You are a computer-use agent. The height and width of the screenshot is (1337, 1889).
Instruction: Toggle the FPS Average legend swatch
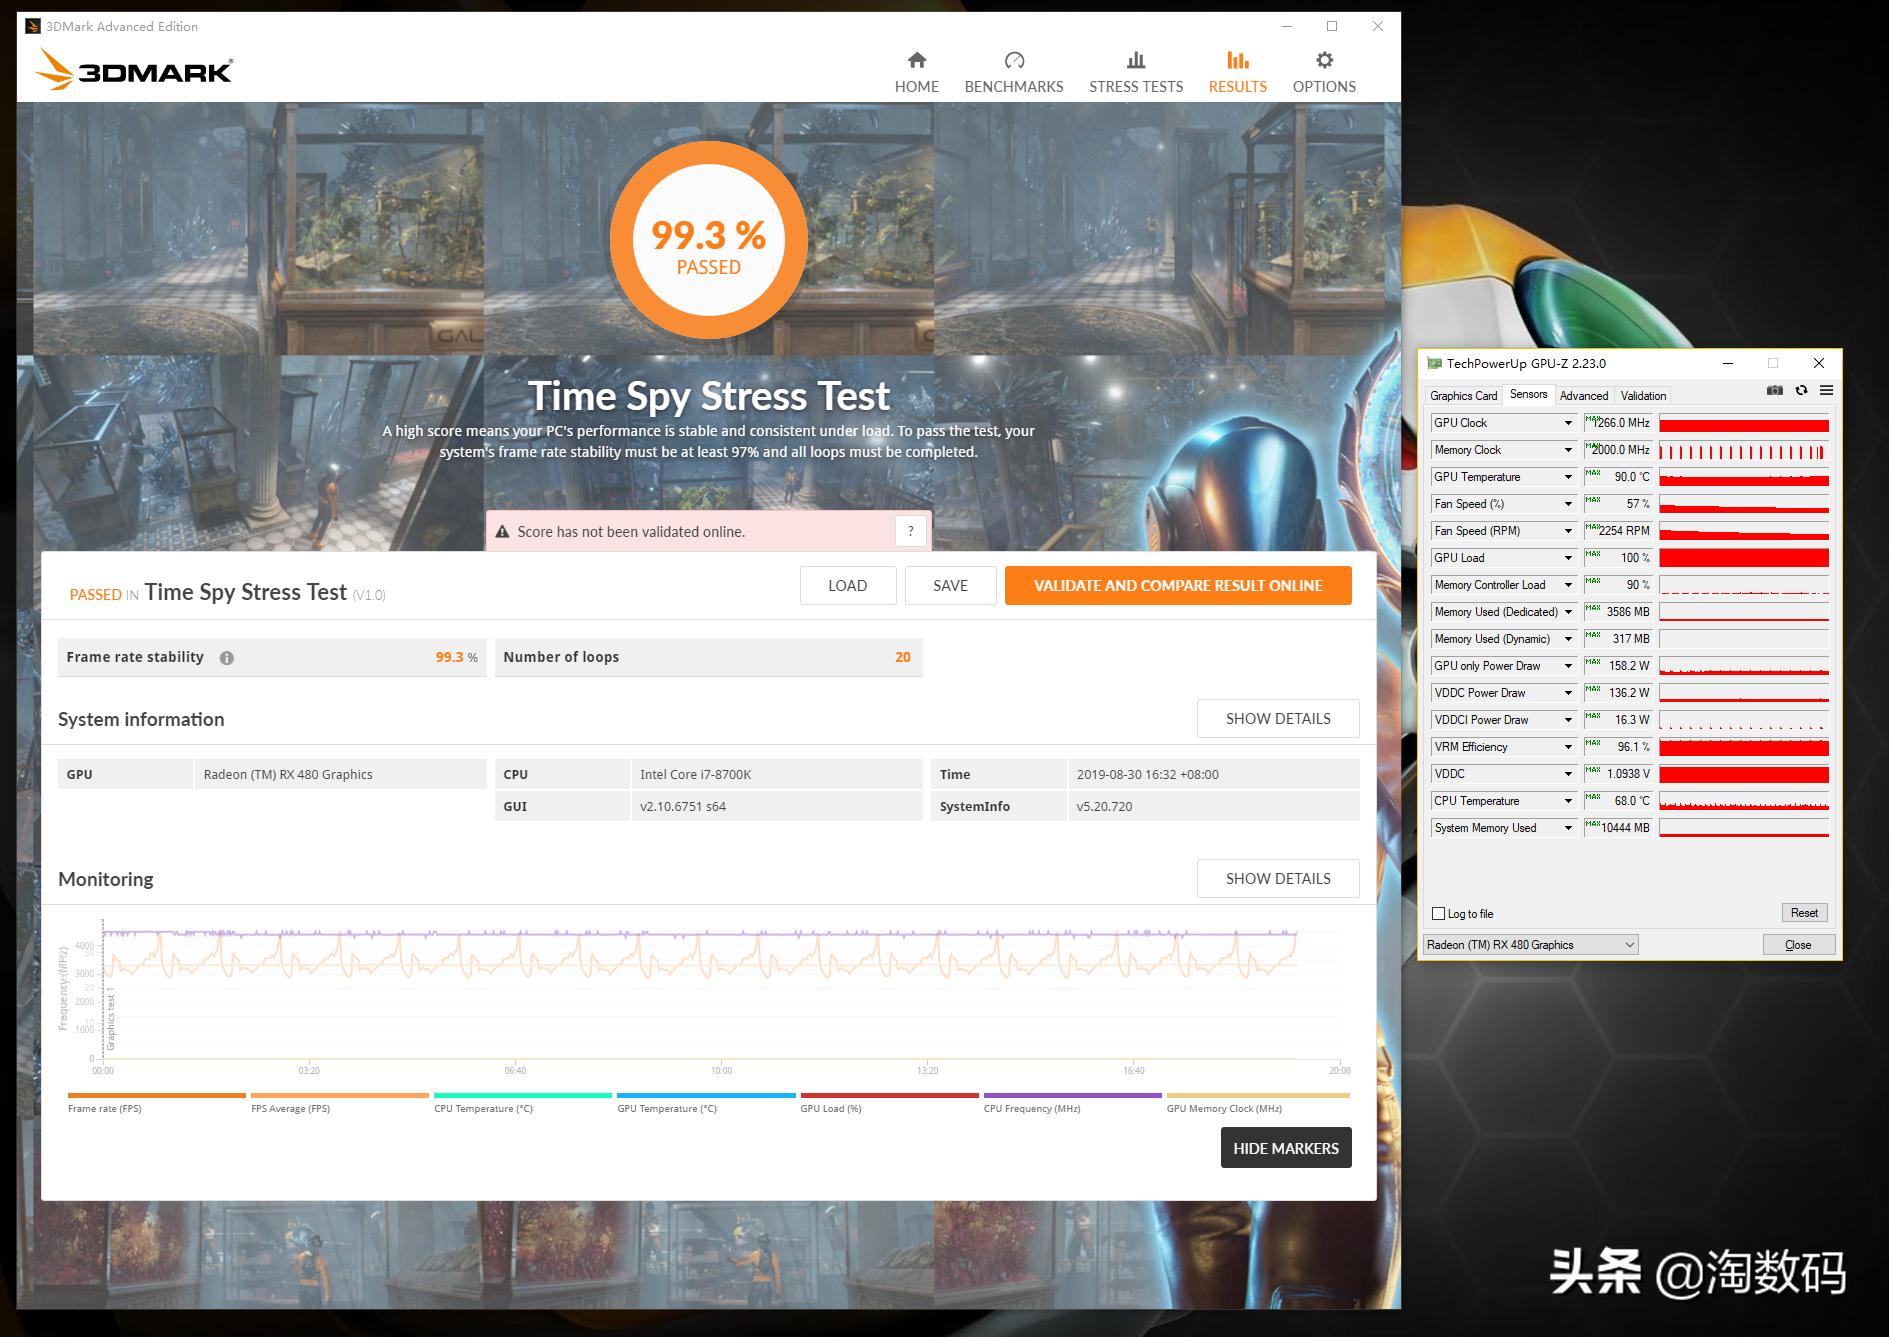(x=340, y=1096)
